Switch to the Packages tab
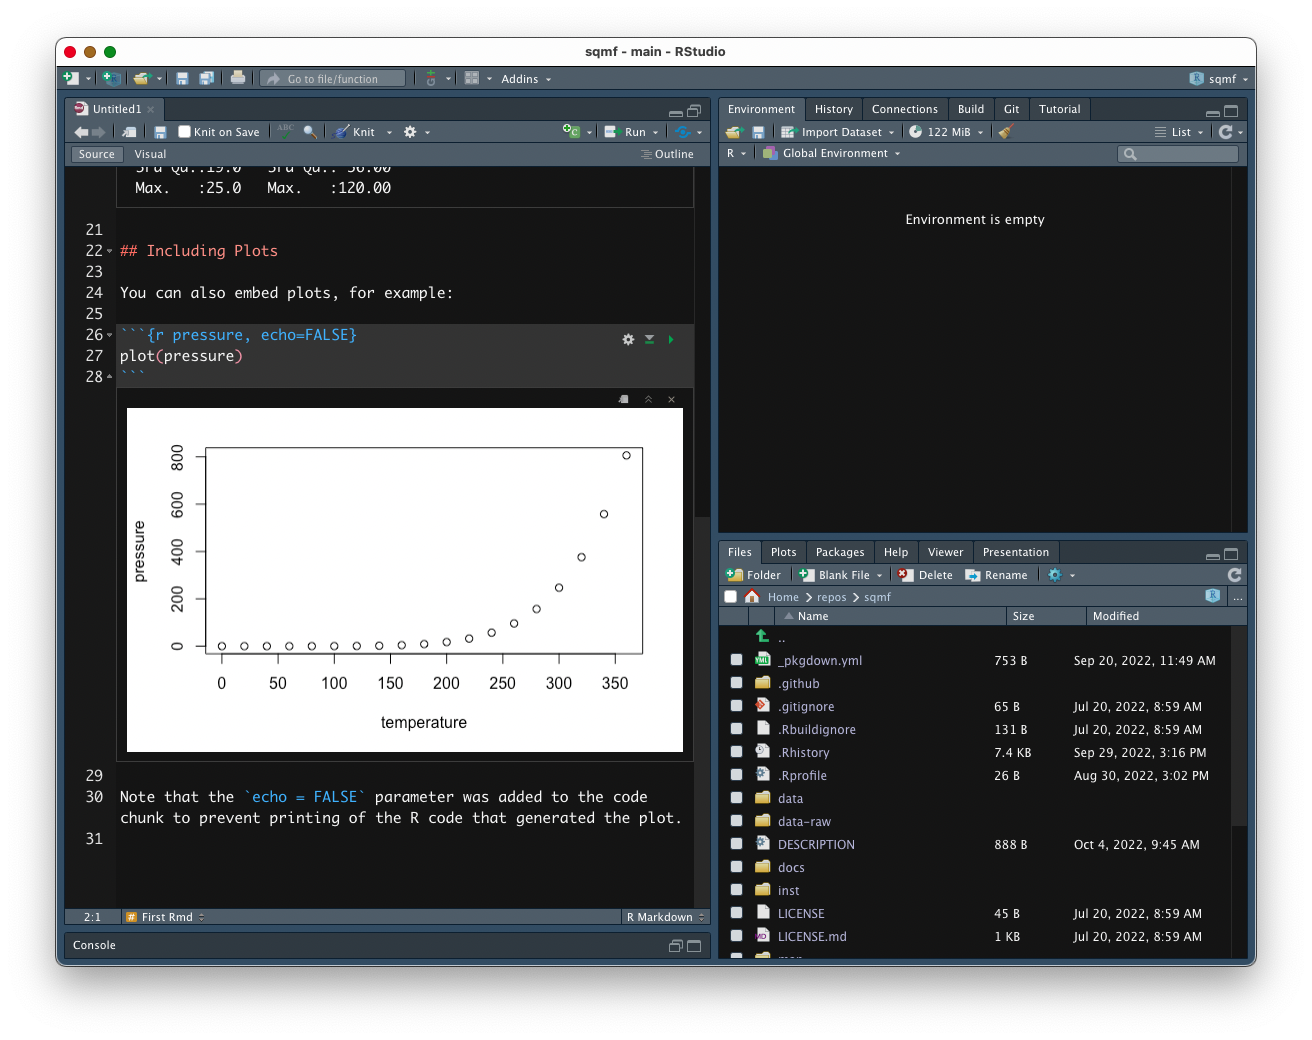 point(840,552)
